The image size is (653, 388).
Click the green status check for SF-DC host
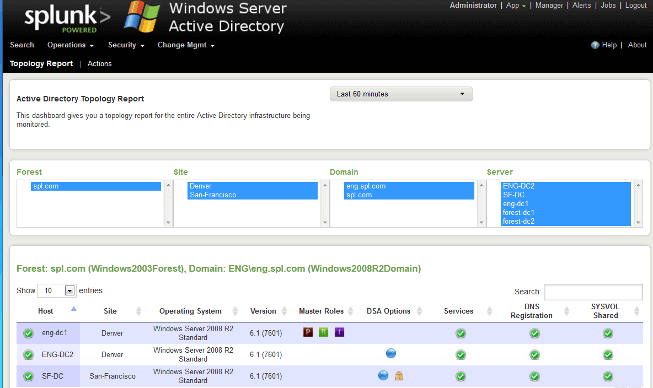point(28,376)
